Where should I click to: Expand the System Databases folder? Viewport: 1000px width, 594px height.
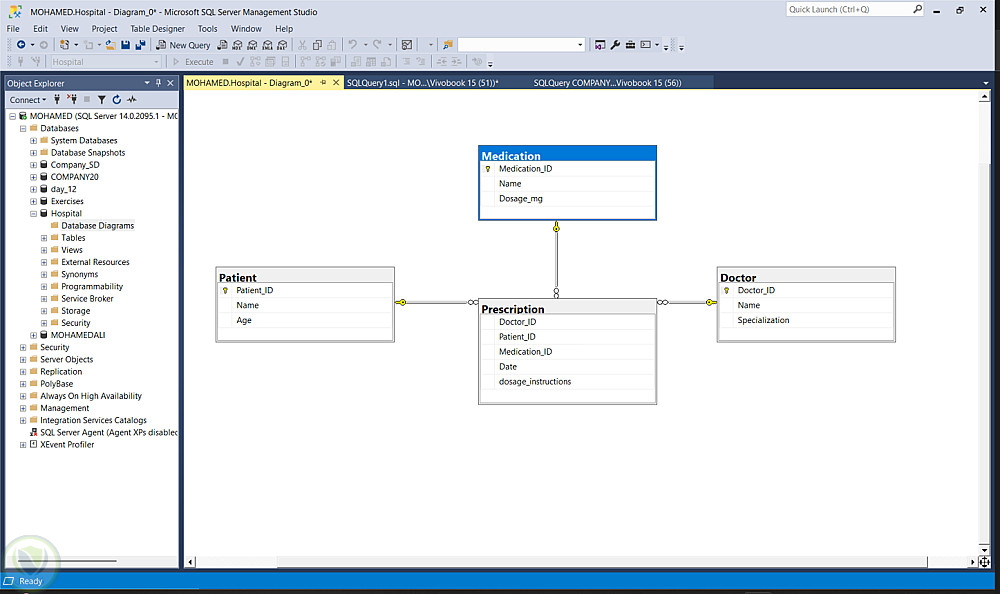click(33, 141)
